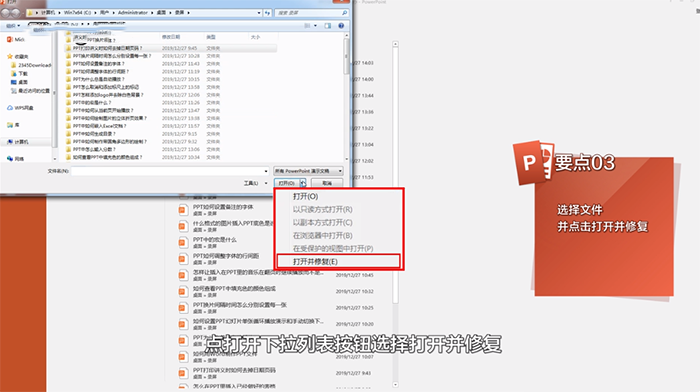Select folder 如何查看PPT中填充色的颜色组成？

pyautogui.click(x=107, y=157)
